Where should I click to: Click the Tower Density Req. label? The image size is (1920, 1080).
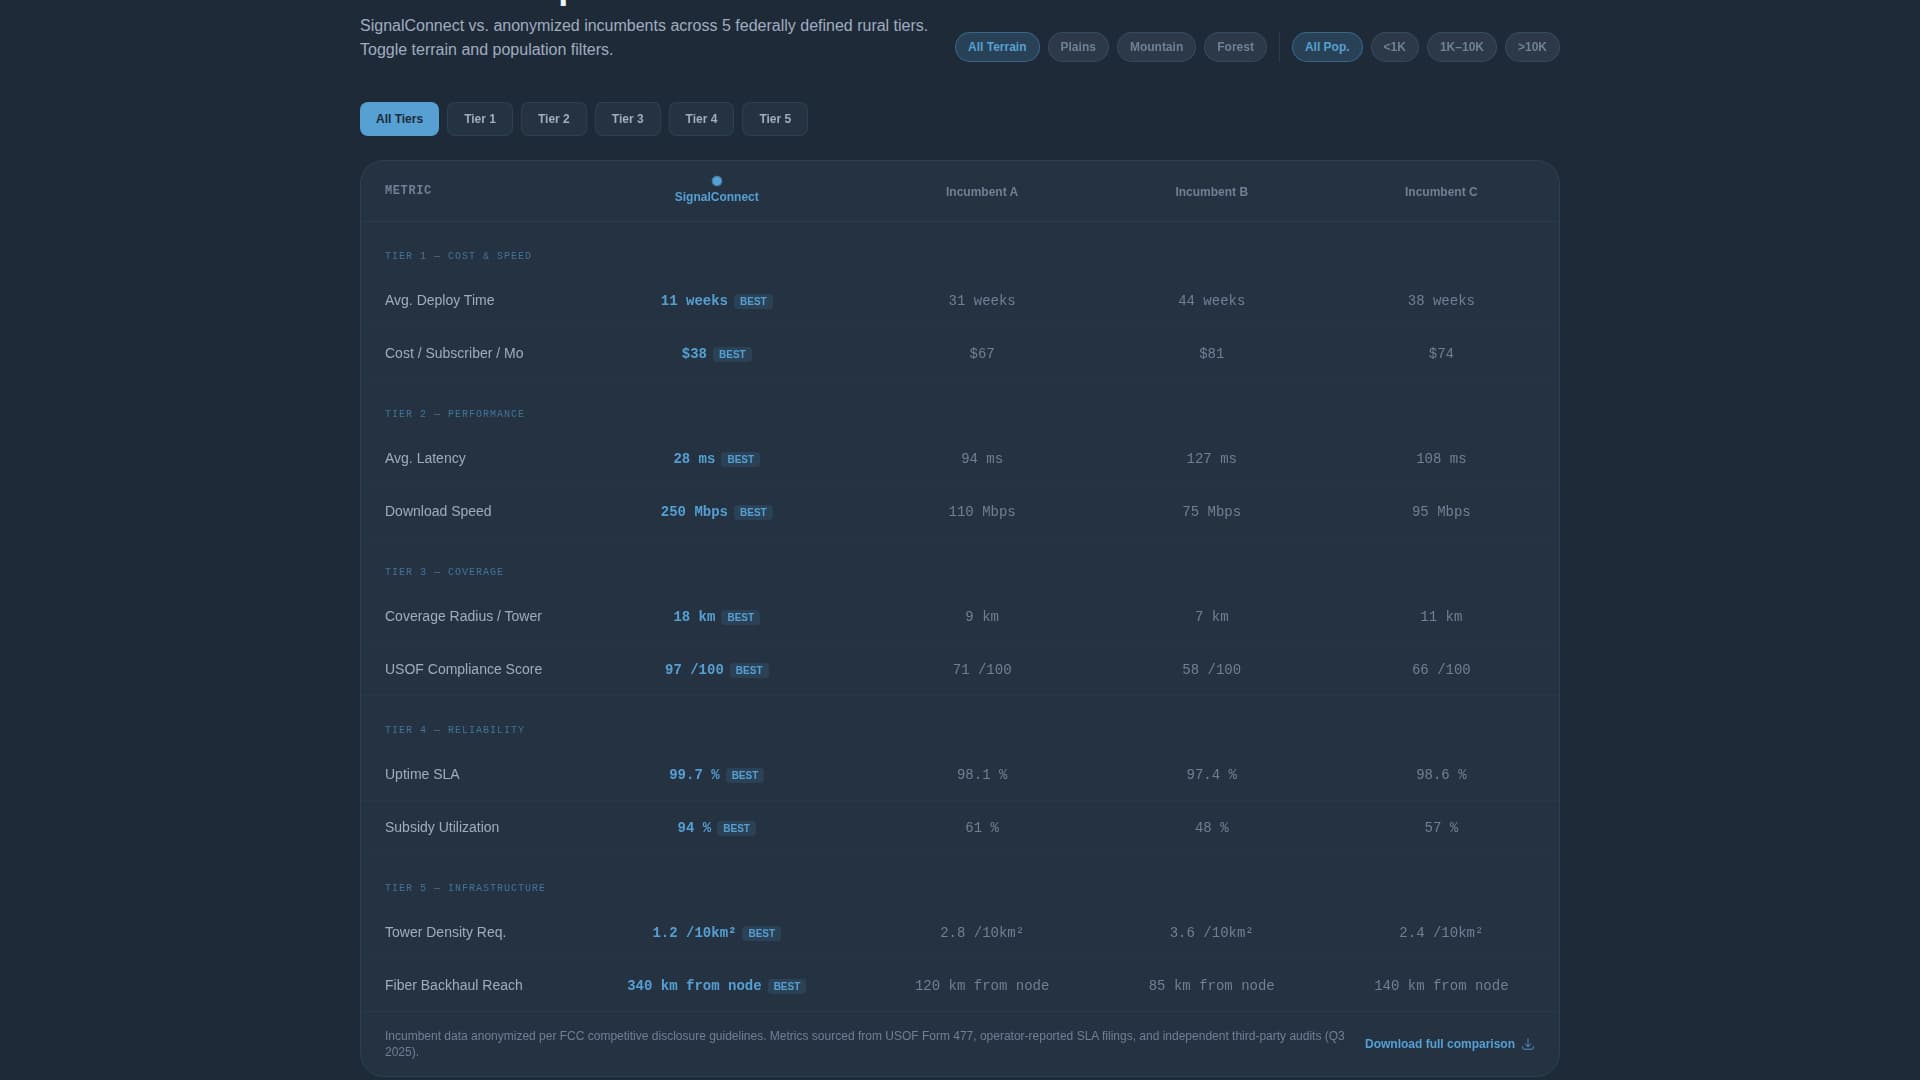[445, 932]
